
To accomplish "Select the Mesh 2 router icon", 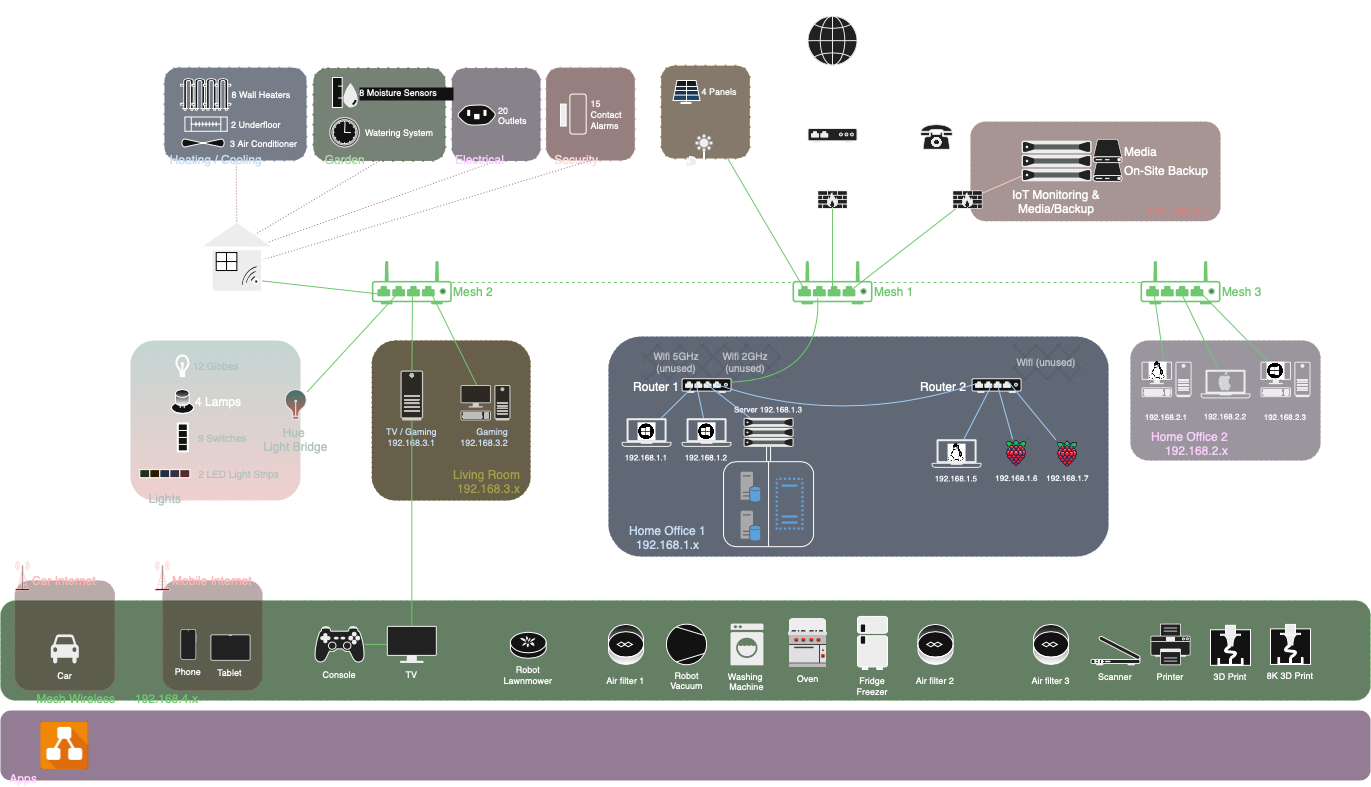I will click(411, 282).
